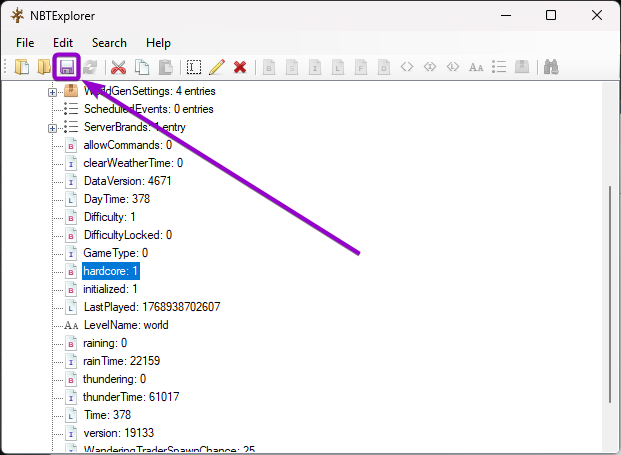Select the thunderTime: 61017 tag
This screenshot has height=455, width=621.
(x=131, y=397)
